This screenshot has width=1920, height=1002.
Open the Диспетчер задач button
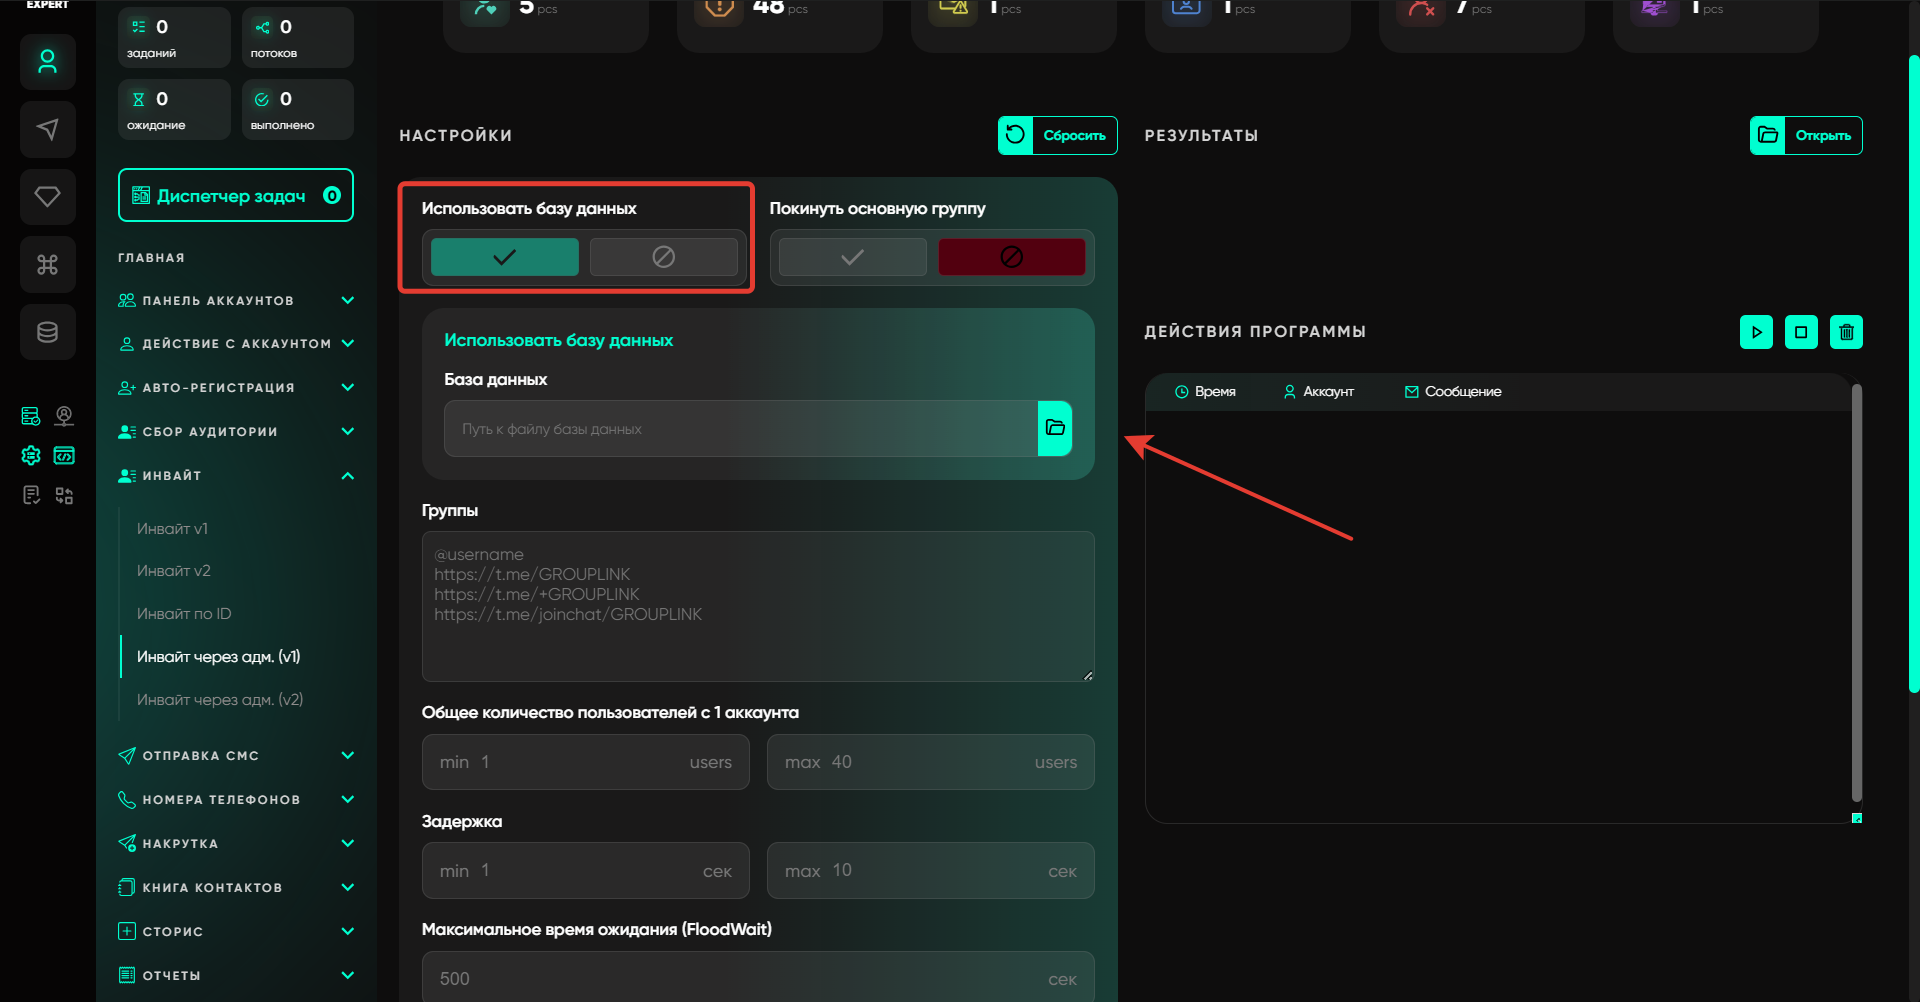click(235, 195)
